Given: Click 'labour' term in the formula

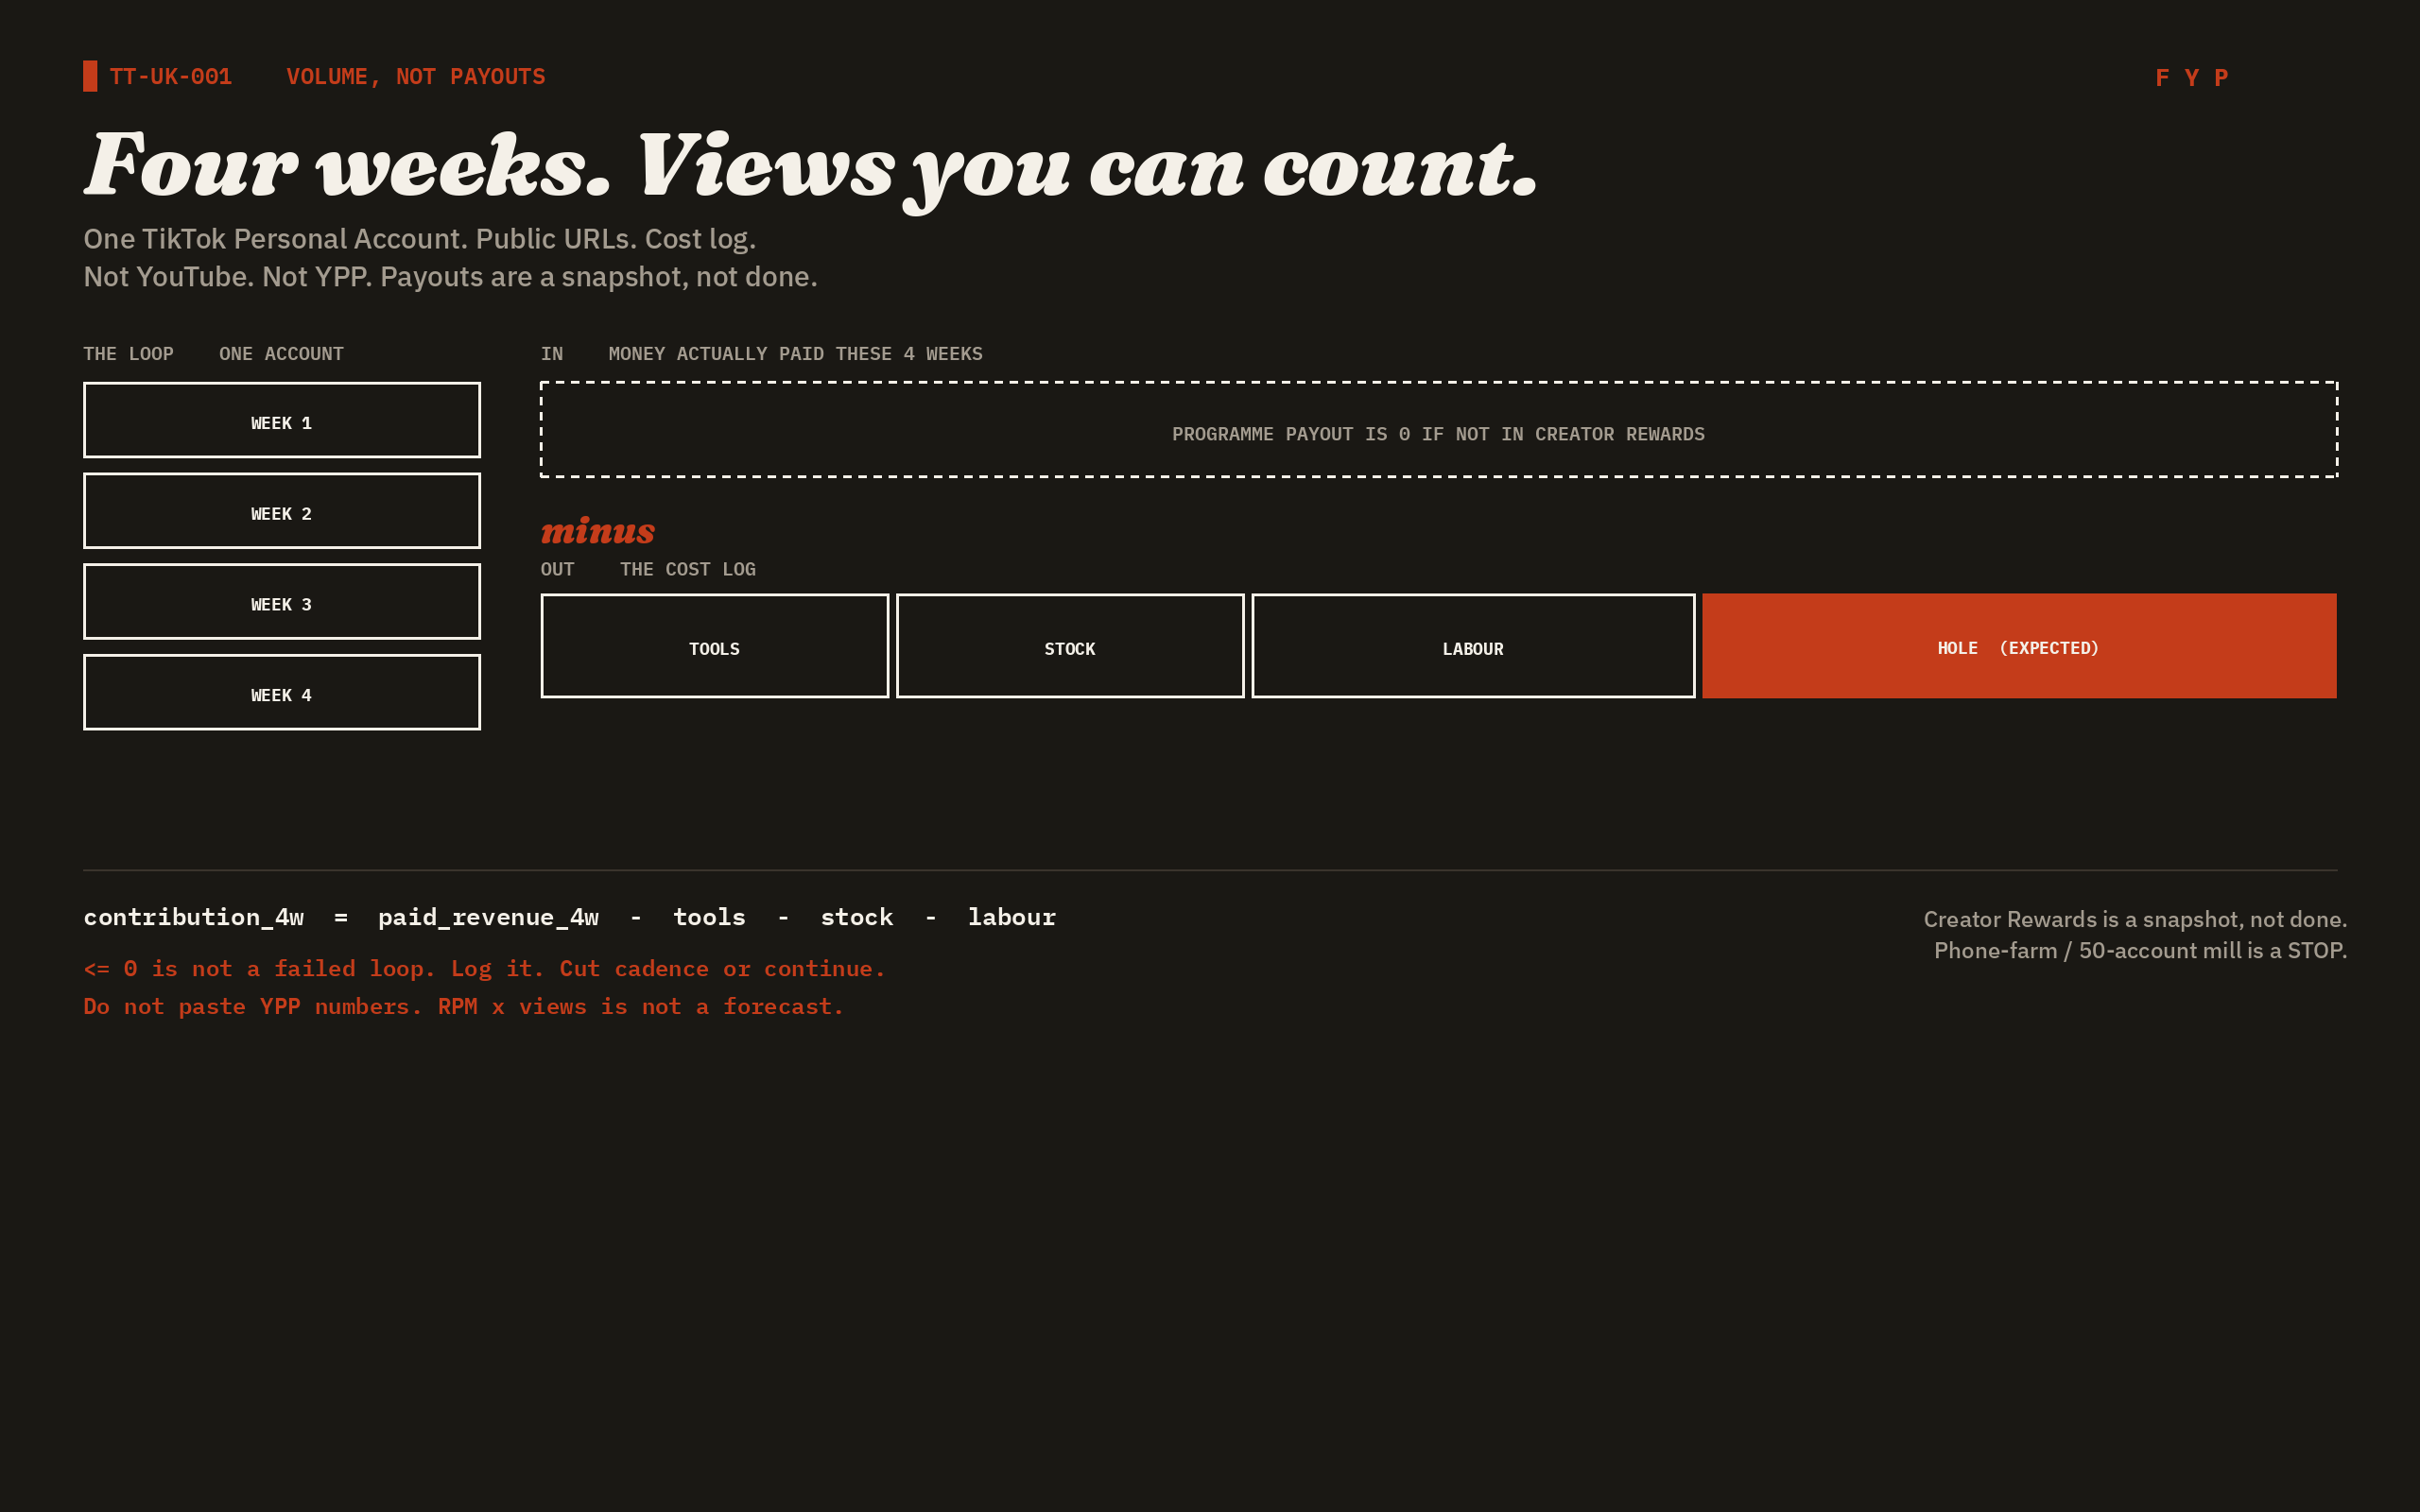Looking at the screenshot, I should tap(1011, 917).
